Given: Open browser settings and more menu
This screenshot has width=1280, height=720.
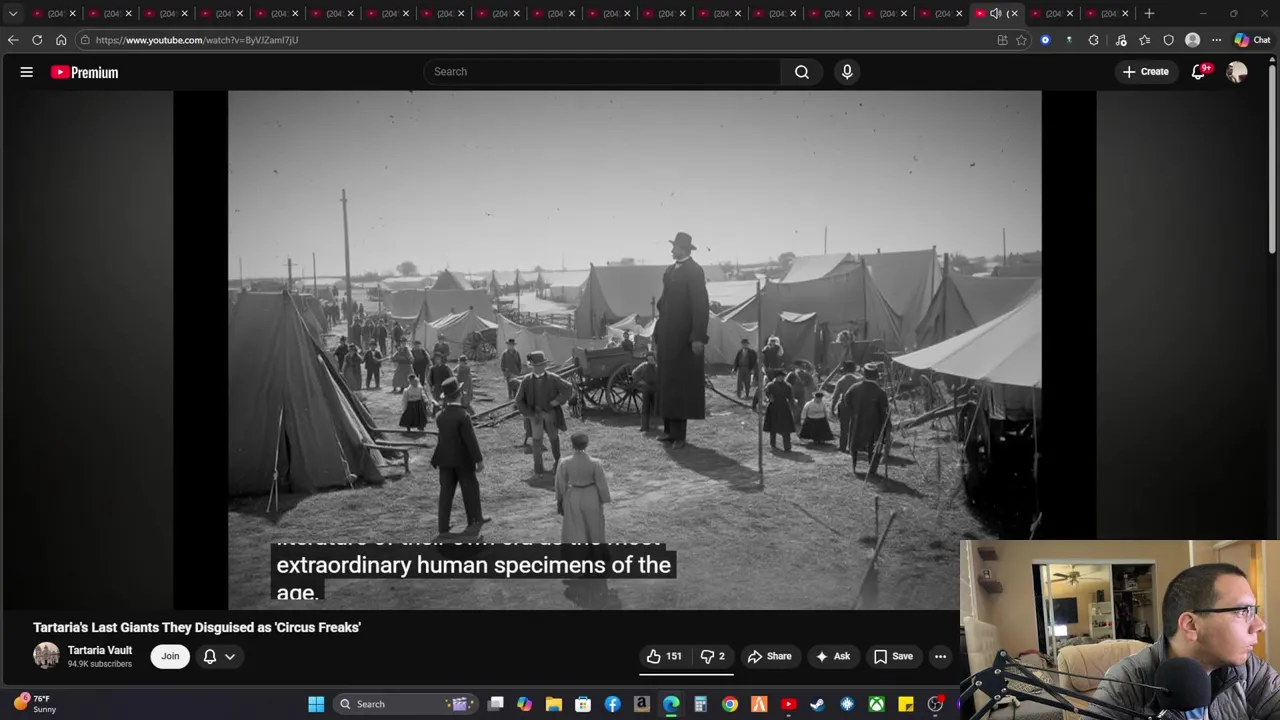Looking at the screenshot, I should [x=1216, y=40].
